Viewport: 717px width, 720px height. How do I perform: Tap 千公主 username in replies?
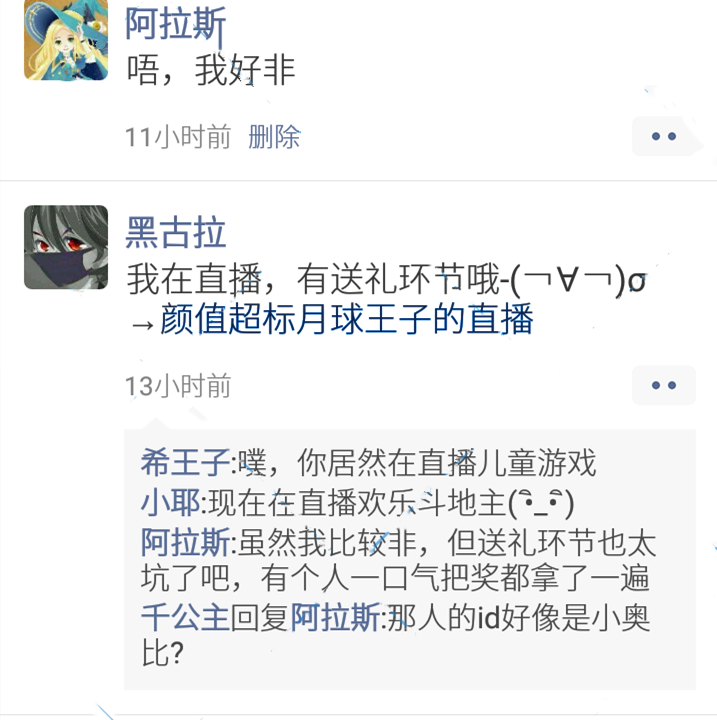click(185, 618)
